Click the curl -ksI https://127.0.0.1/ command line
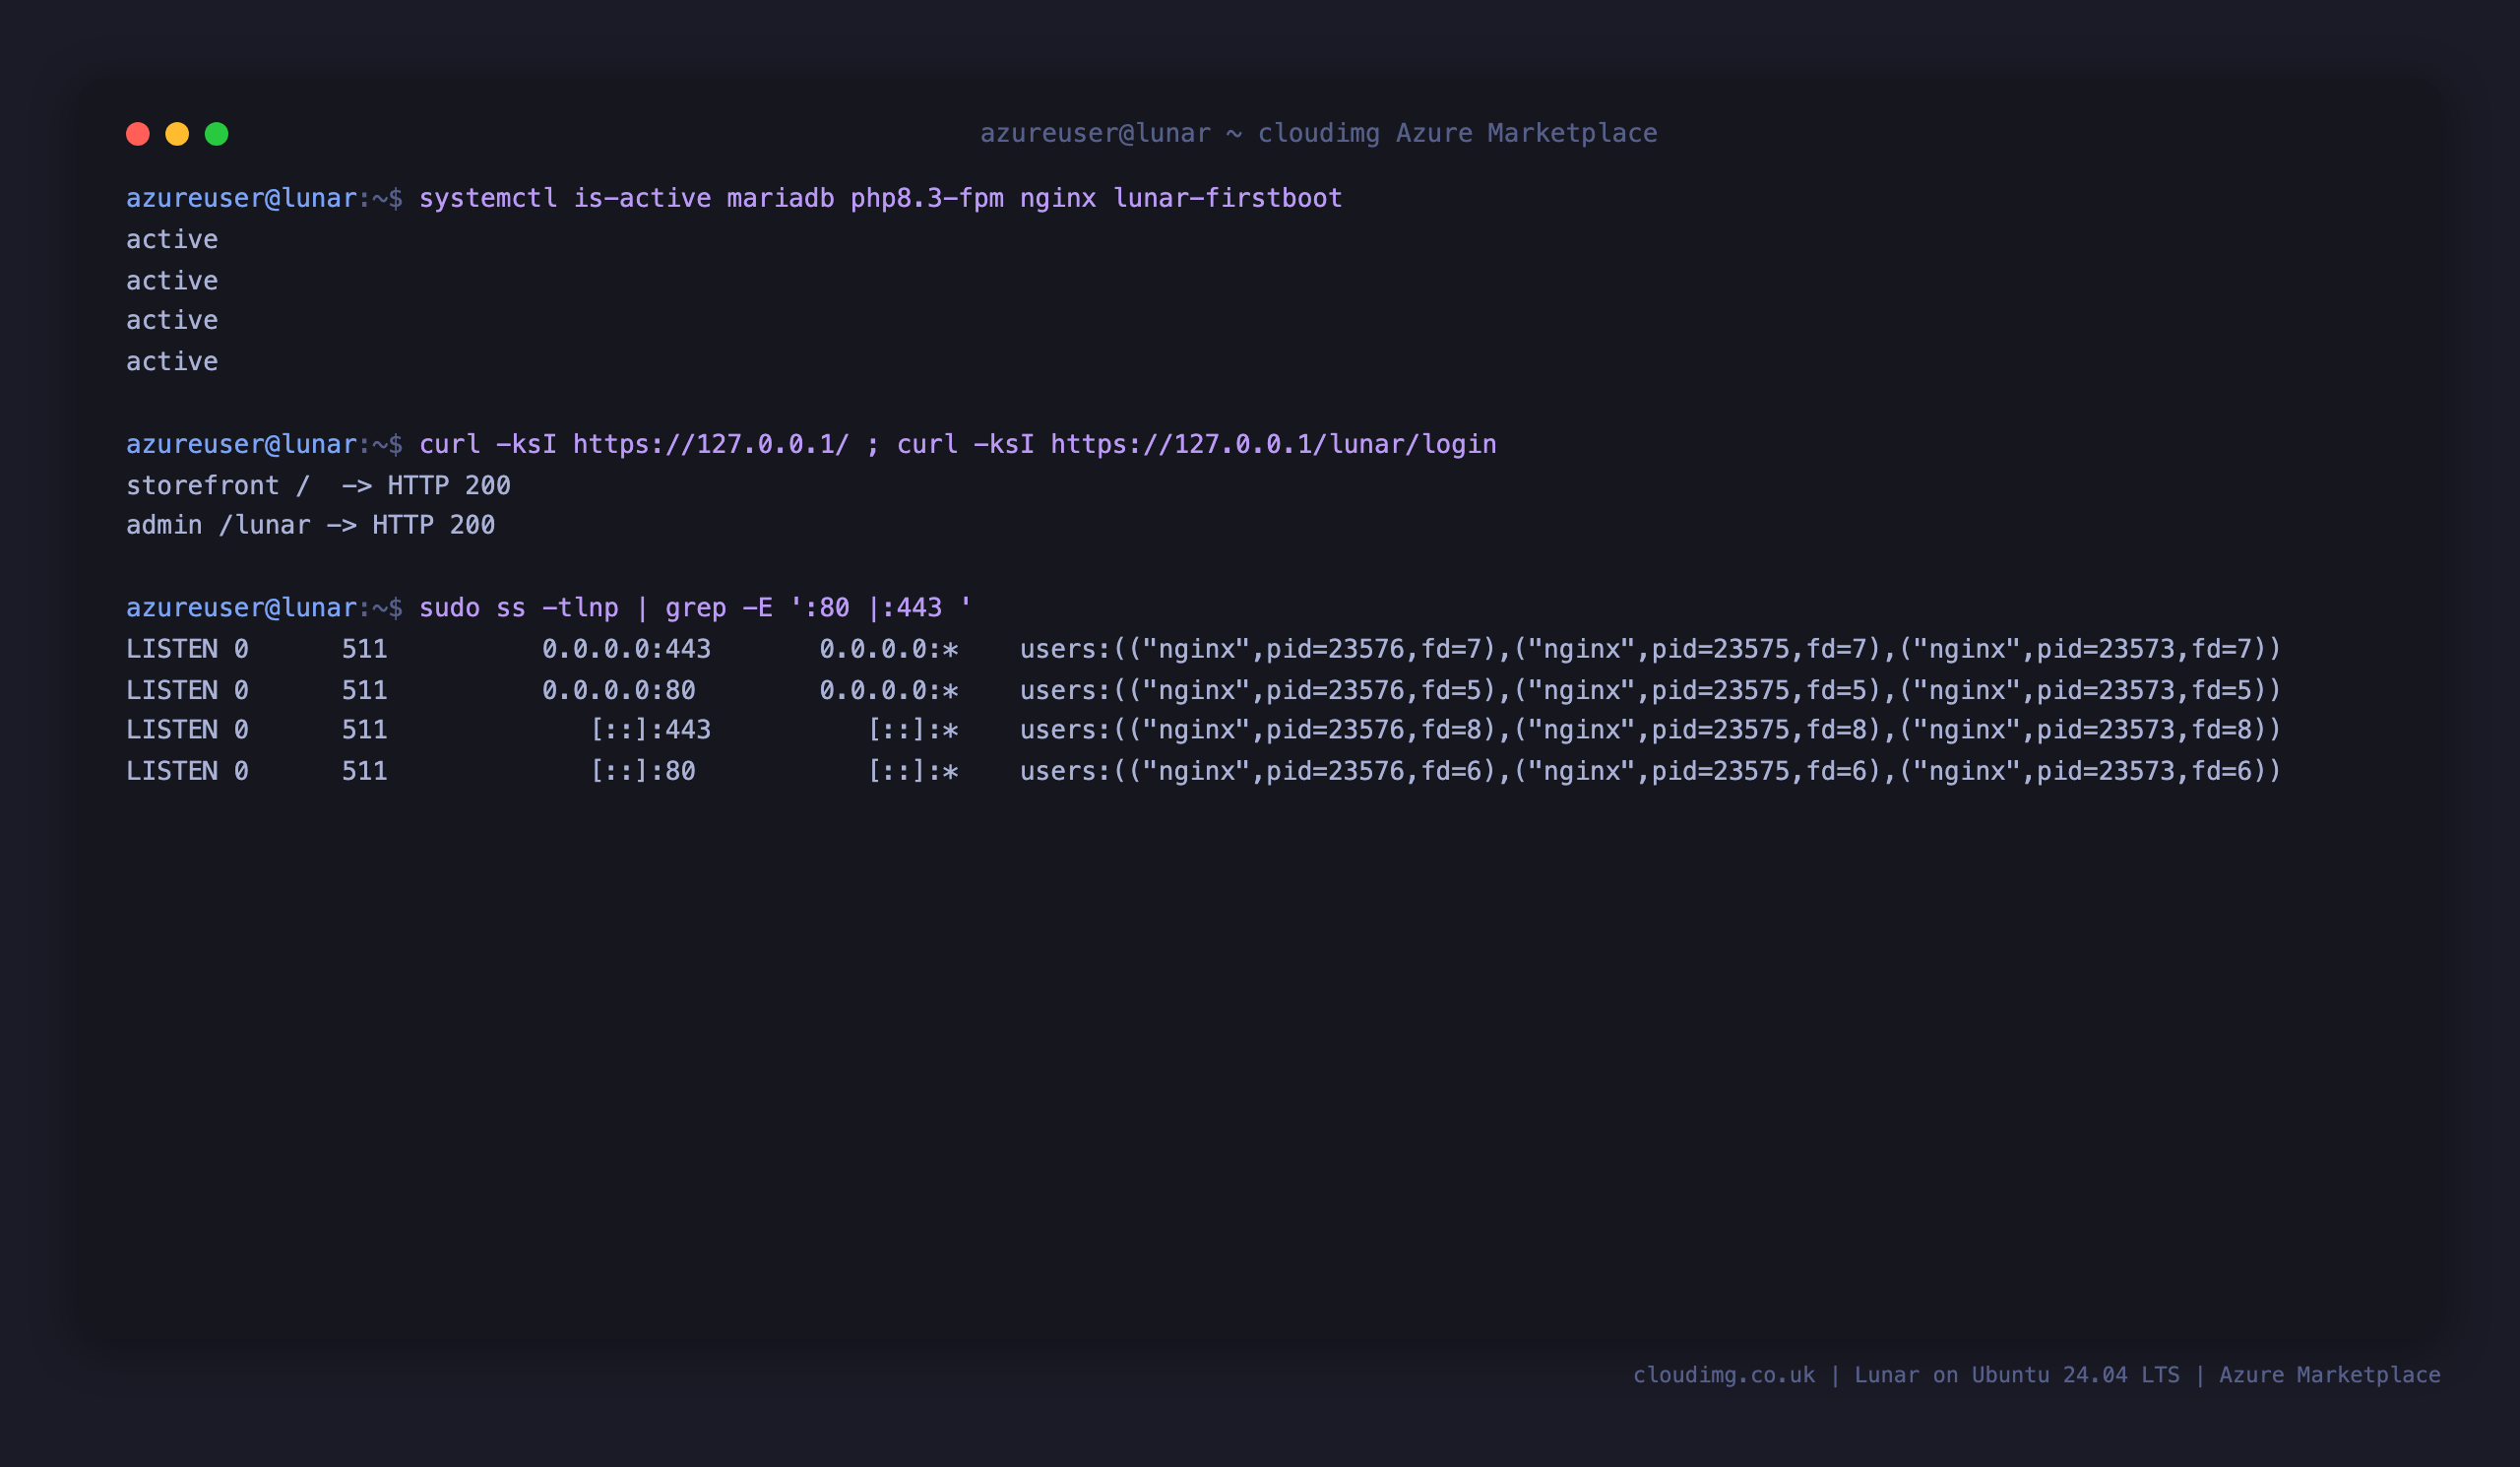This screenshot has width=2520, height=1467. click(x=957, y=444)
